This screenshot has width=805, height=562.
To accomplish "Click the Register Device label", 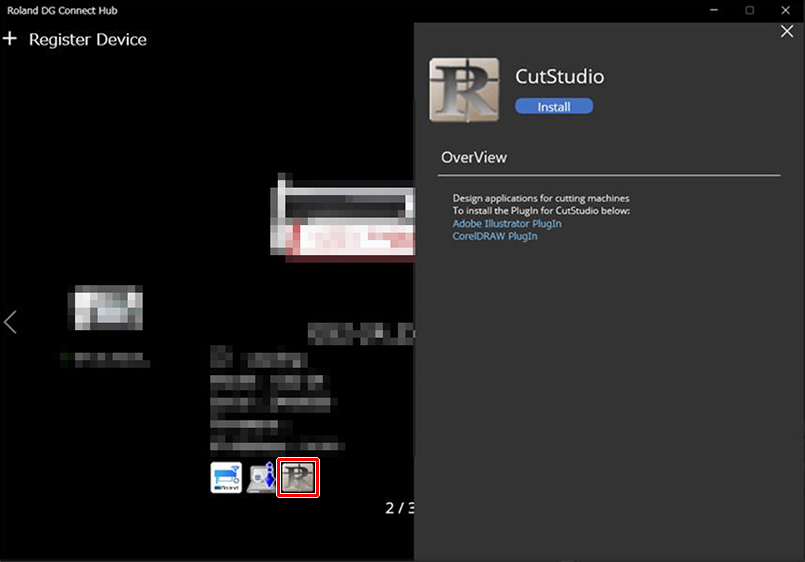I will 88,40.
